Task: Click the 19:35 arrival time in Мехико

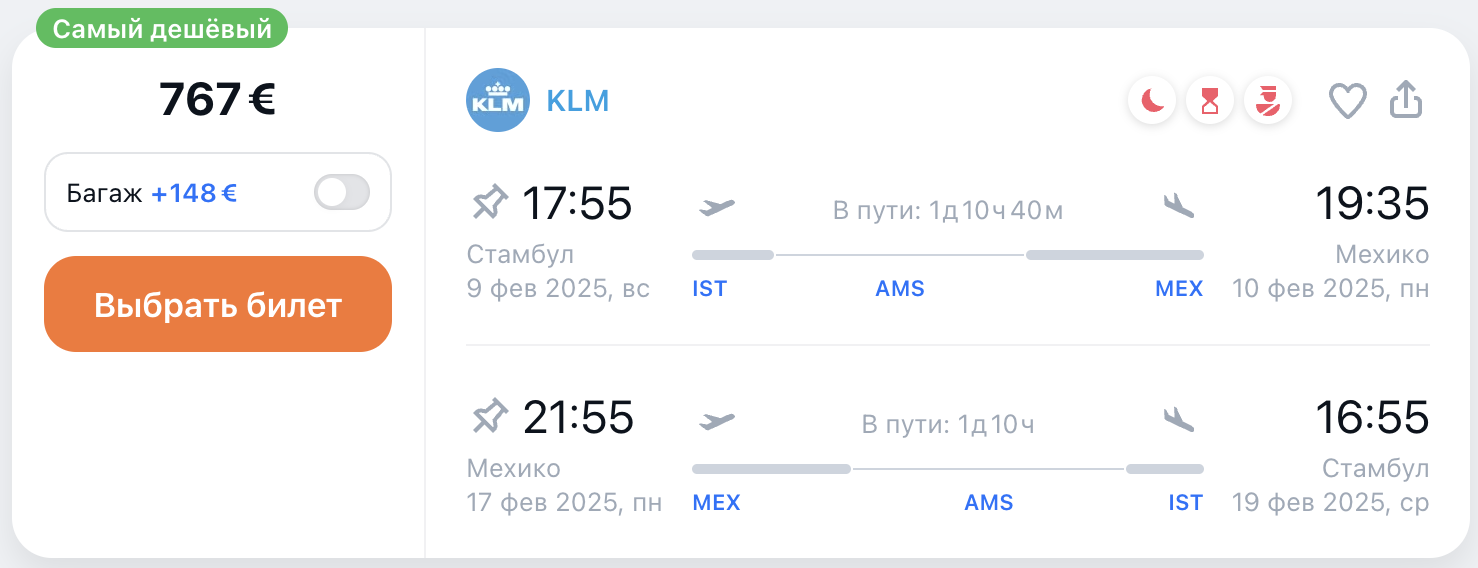Action: pos(1374,204)
